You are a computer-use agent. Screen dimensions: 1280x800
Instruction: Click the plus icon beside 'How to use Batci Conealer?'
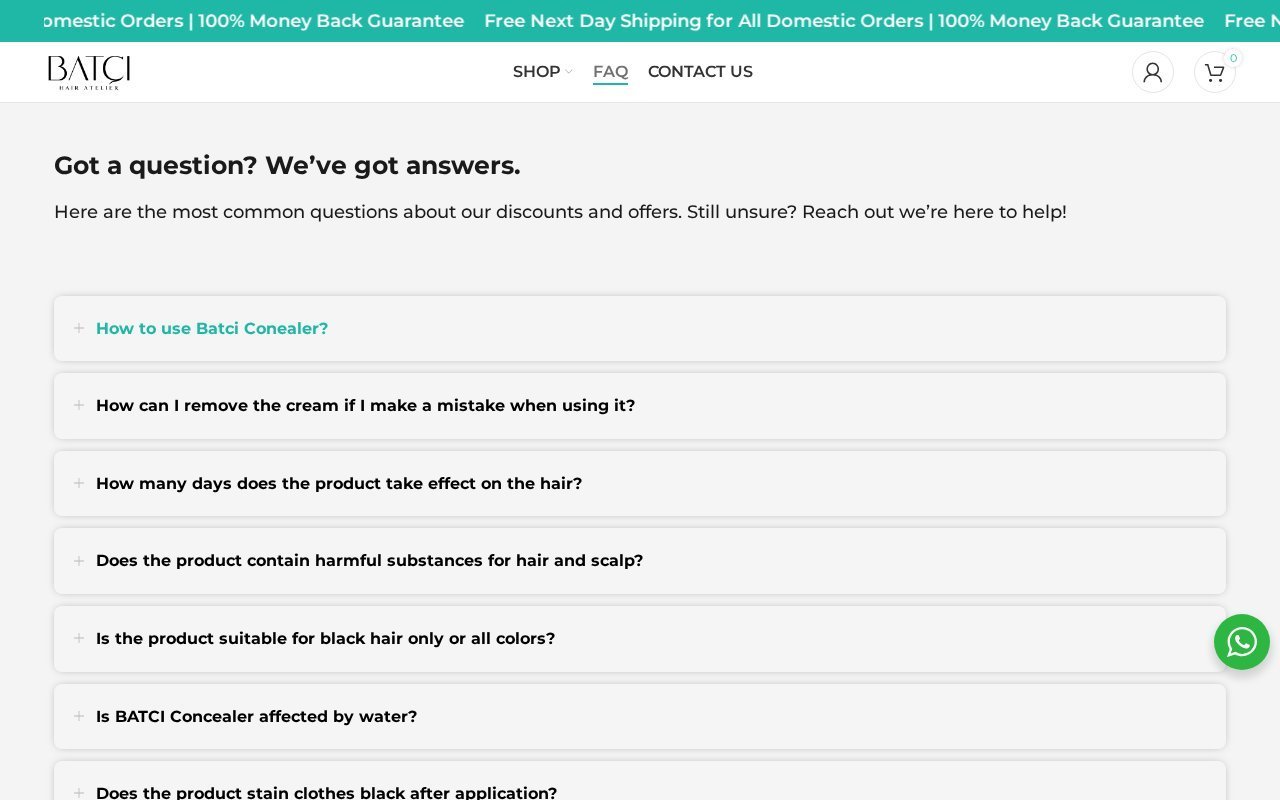pyautogui.click(x=79, y=328)
